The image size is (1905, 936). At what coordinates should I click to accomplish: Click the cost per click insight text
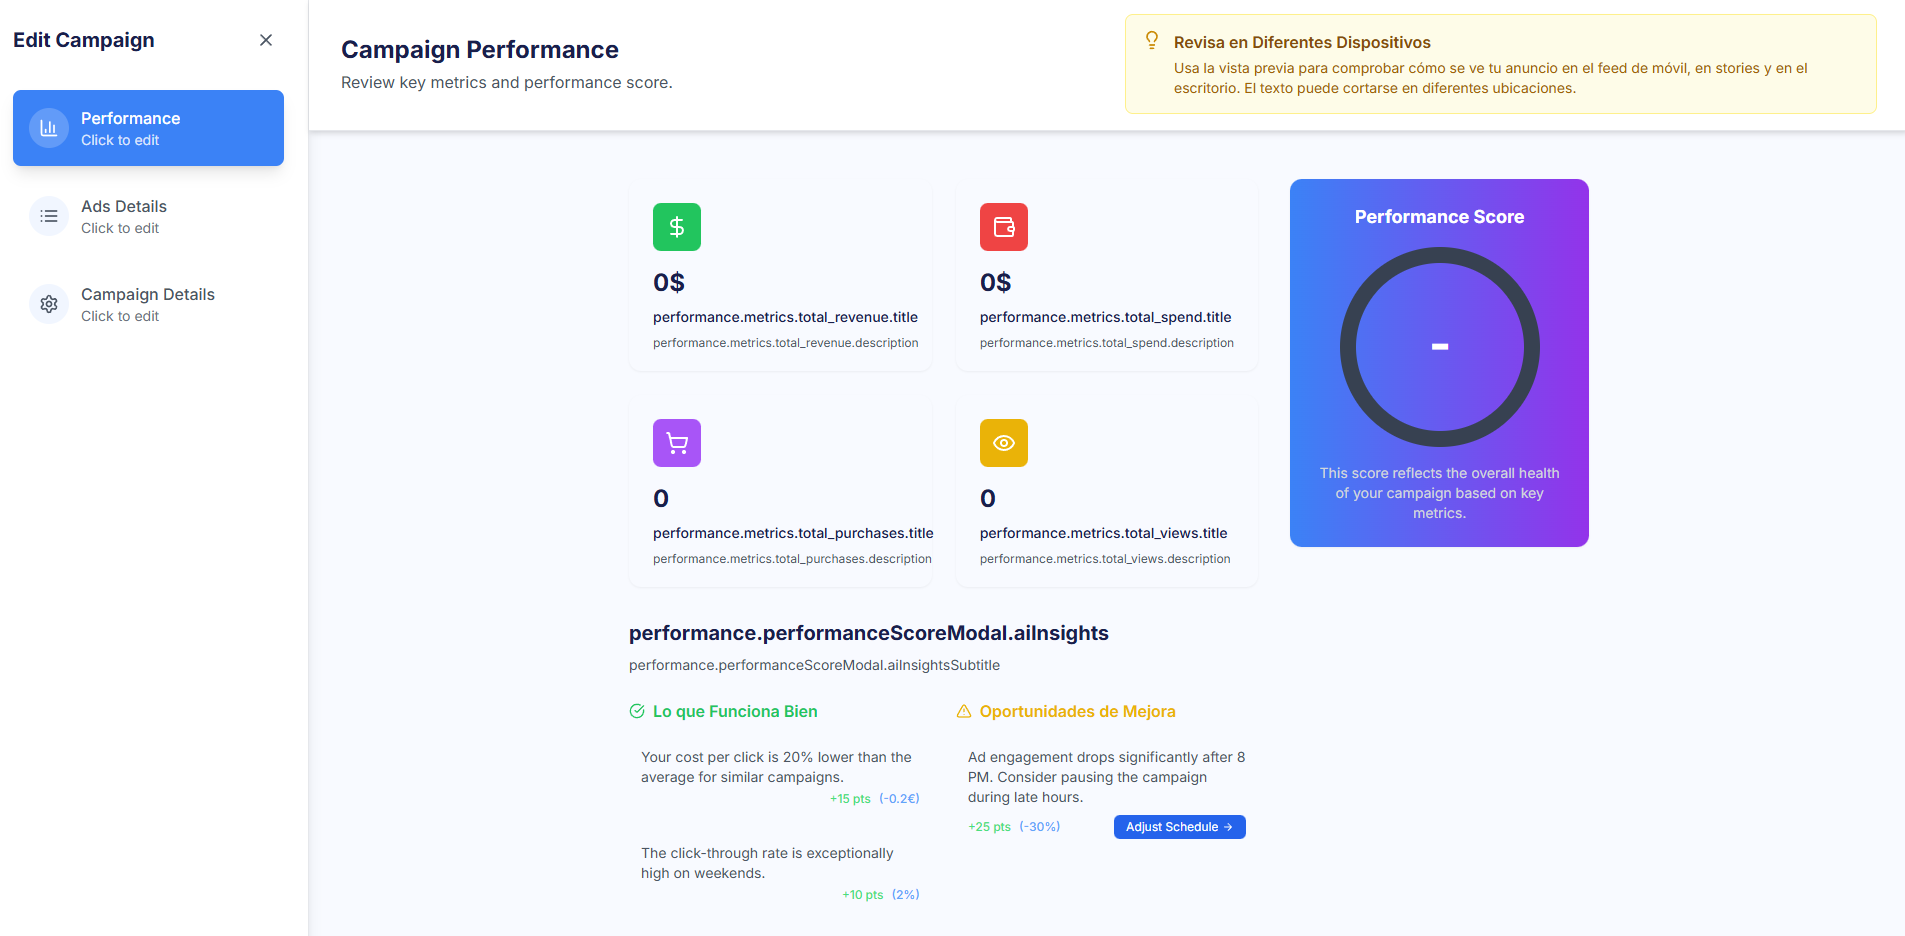[776, 767]
